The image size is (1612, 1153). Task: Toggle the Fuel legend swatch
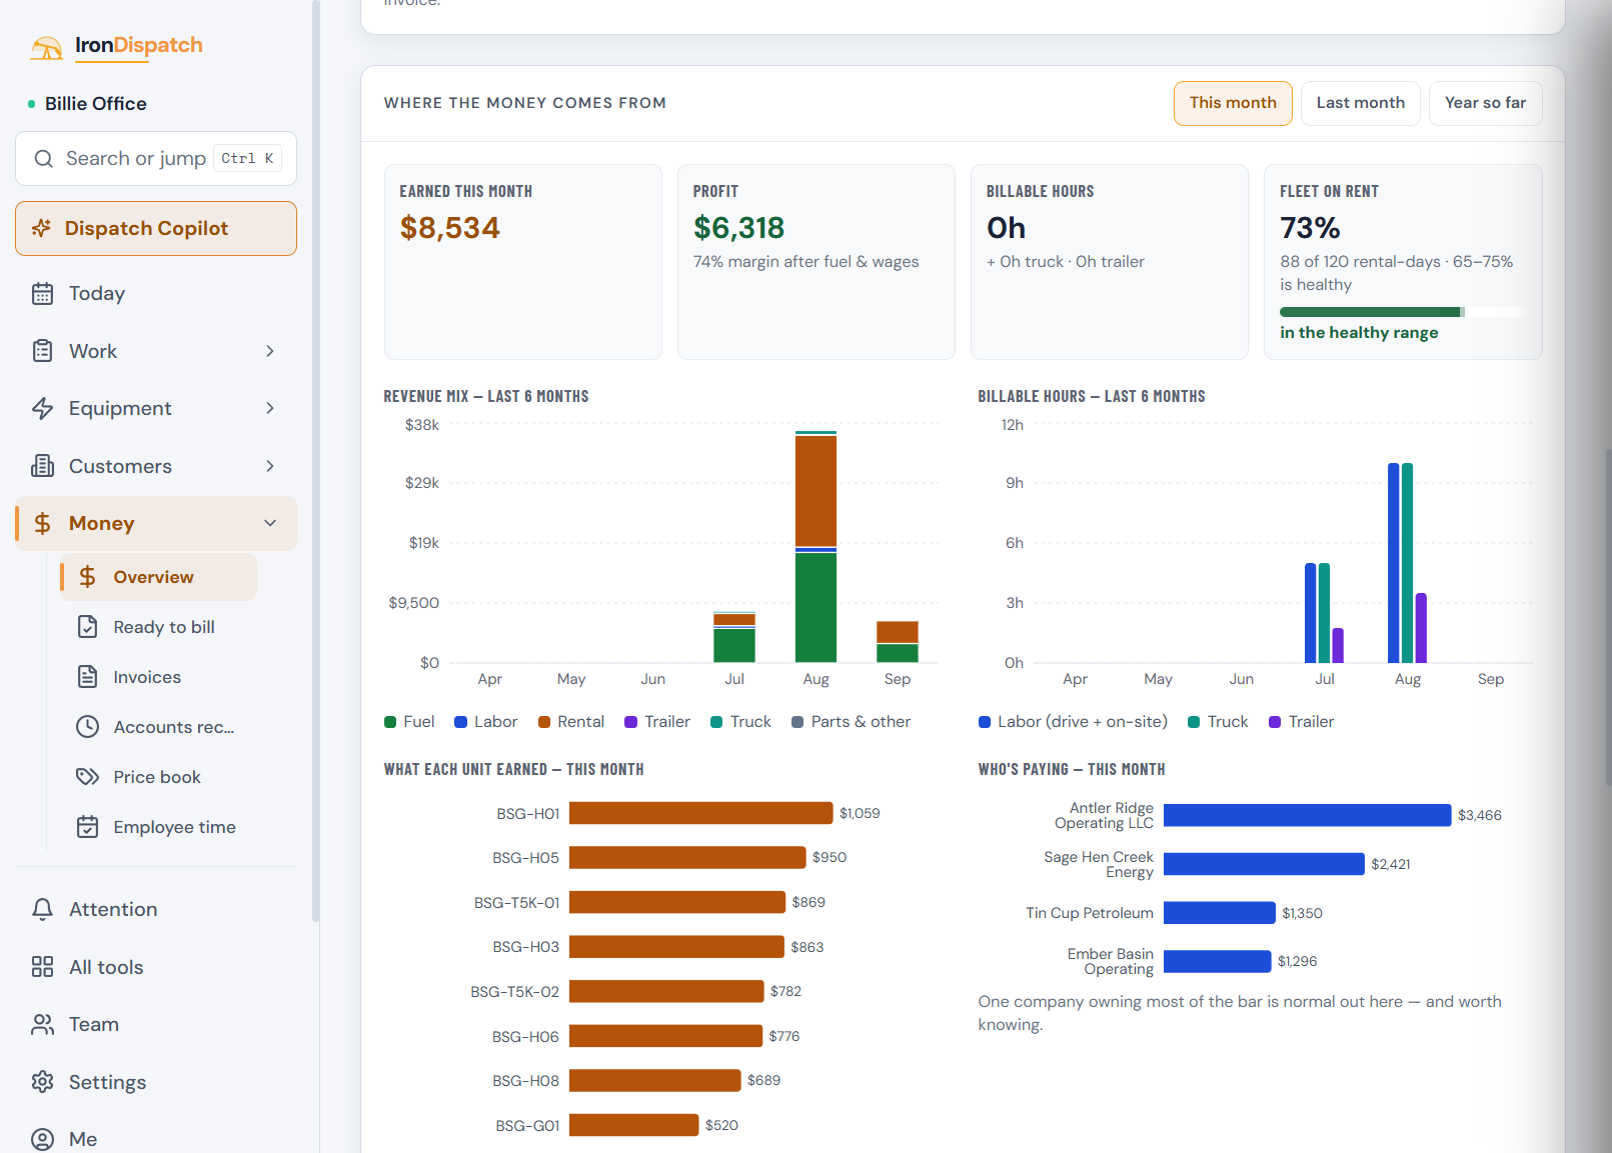pyautogui.click(x=391, y=722)
